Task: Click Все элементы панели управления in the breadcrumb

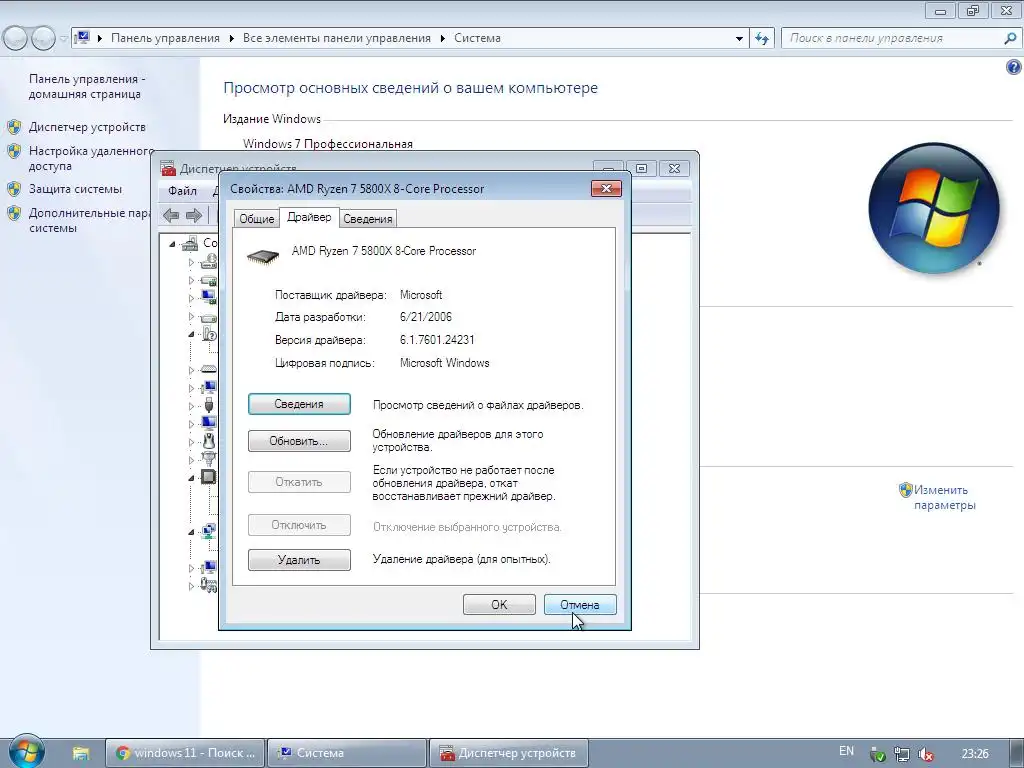Action: [x=336, y=38]
